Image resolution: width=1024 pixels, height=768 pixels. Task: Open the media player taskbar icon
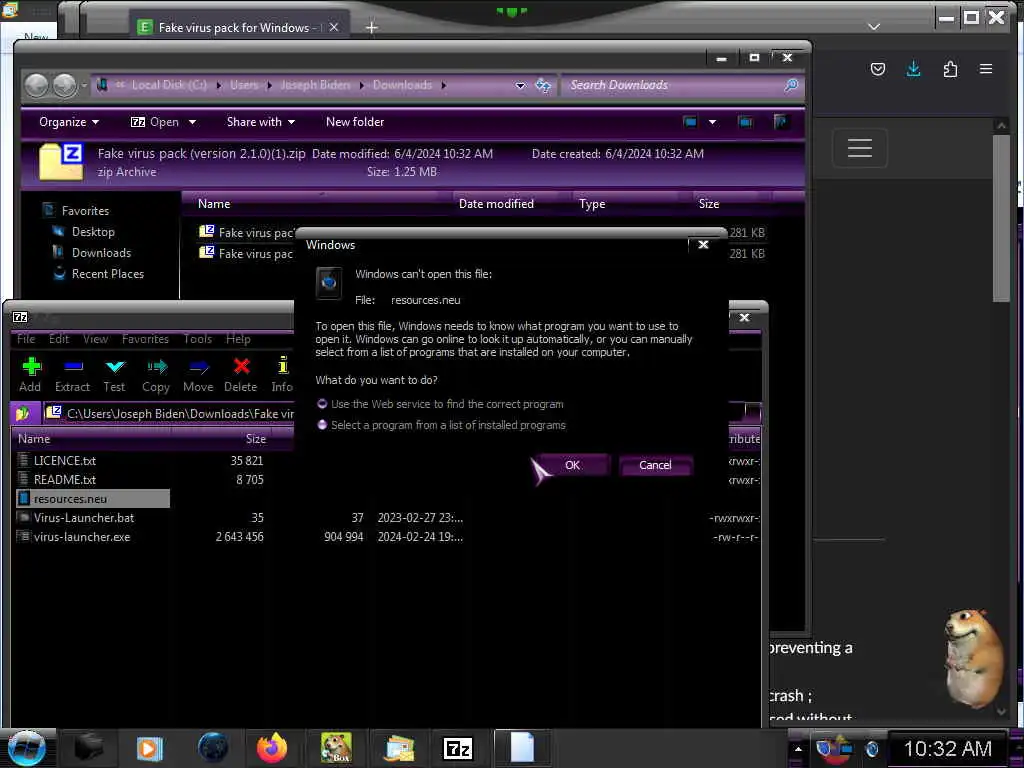click(149, 748)
